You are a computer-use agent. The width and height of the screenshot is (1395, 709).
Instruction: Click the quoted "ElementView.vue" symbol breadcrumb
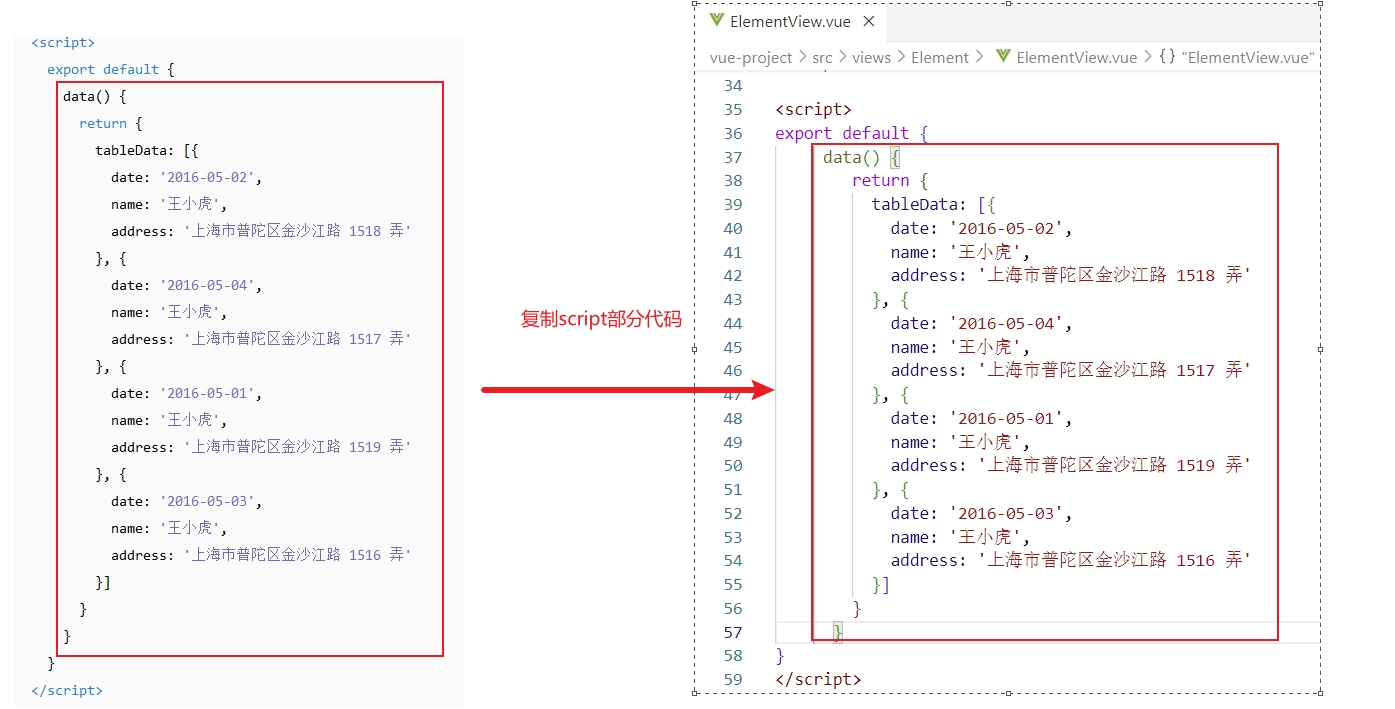point(1247,57)
